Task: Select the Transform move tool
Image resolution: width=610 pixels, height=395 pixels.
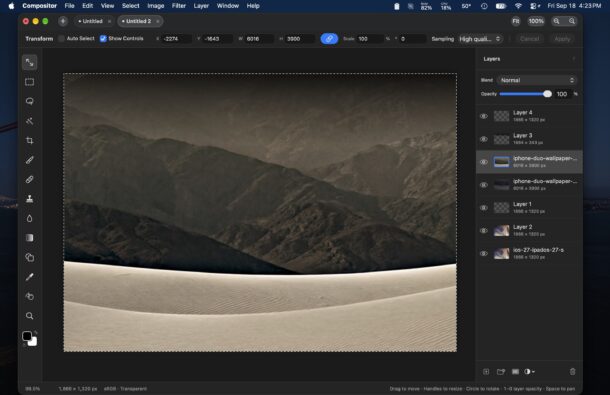Action: 30,62
